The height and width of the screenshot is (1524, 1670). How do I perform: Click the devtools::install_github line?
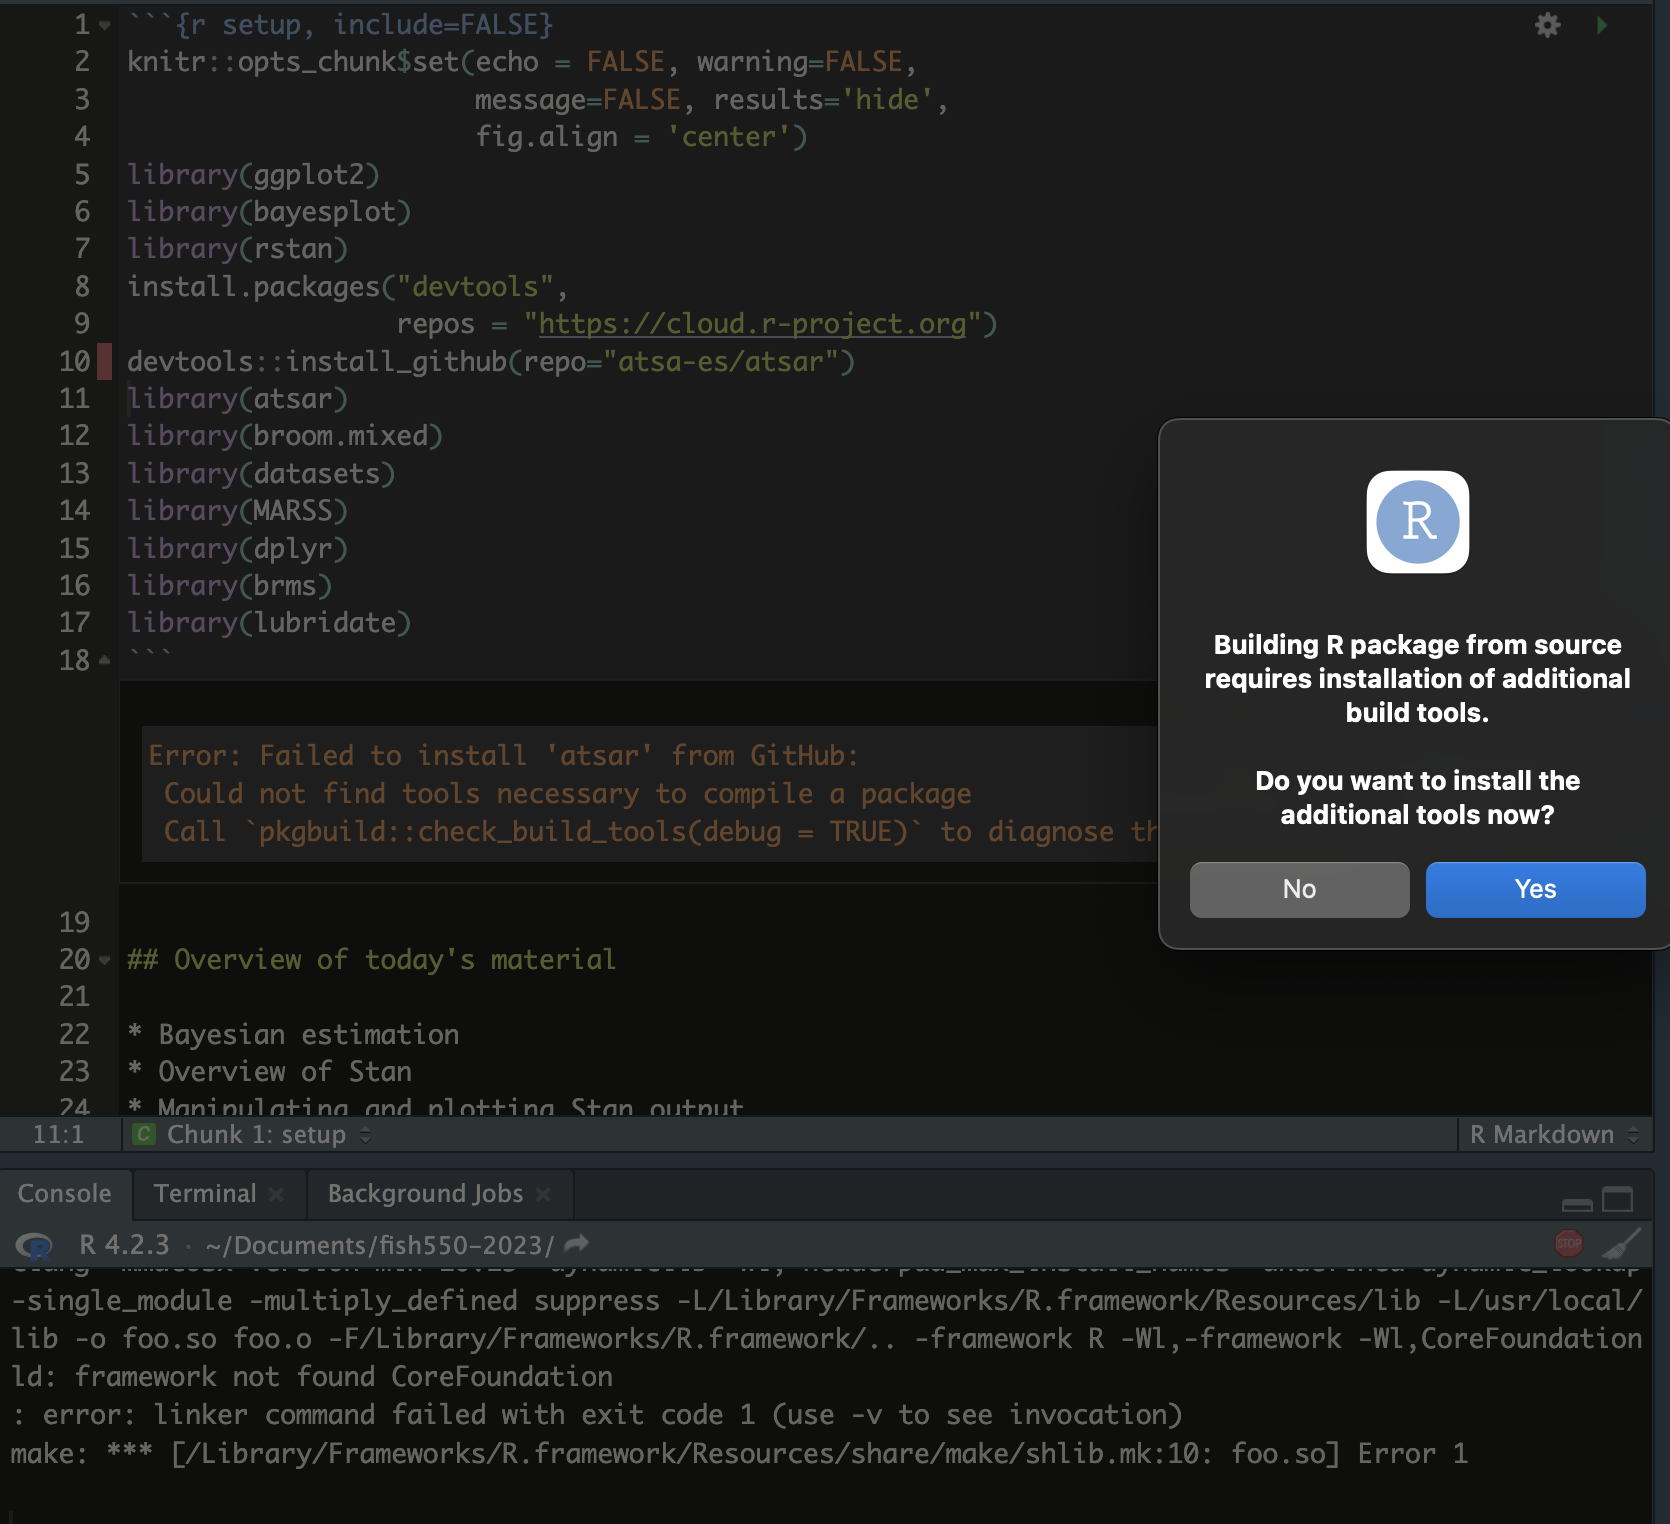click(x=491, y=361)
